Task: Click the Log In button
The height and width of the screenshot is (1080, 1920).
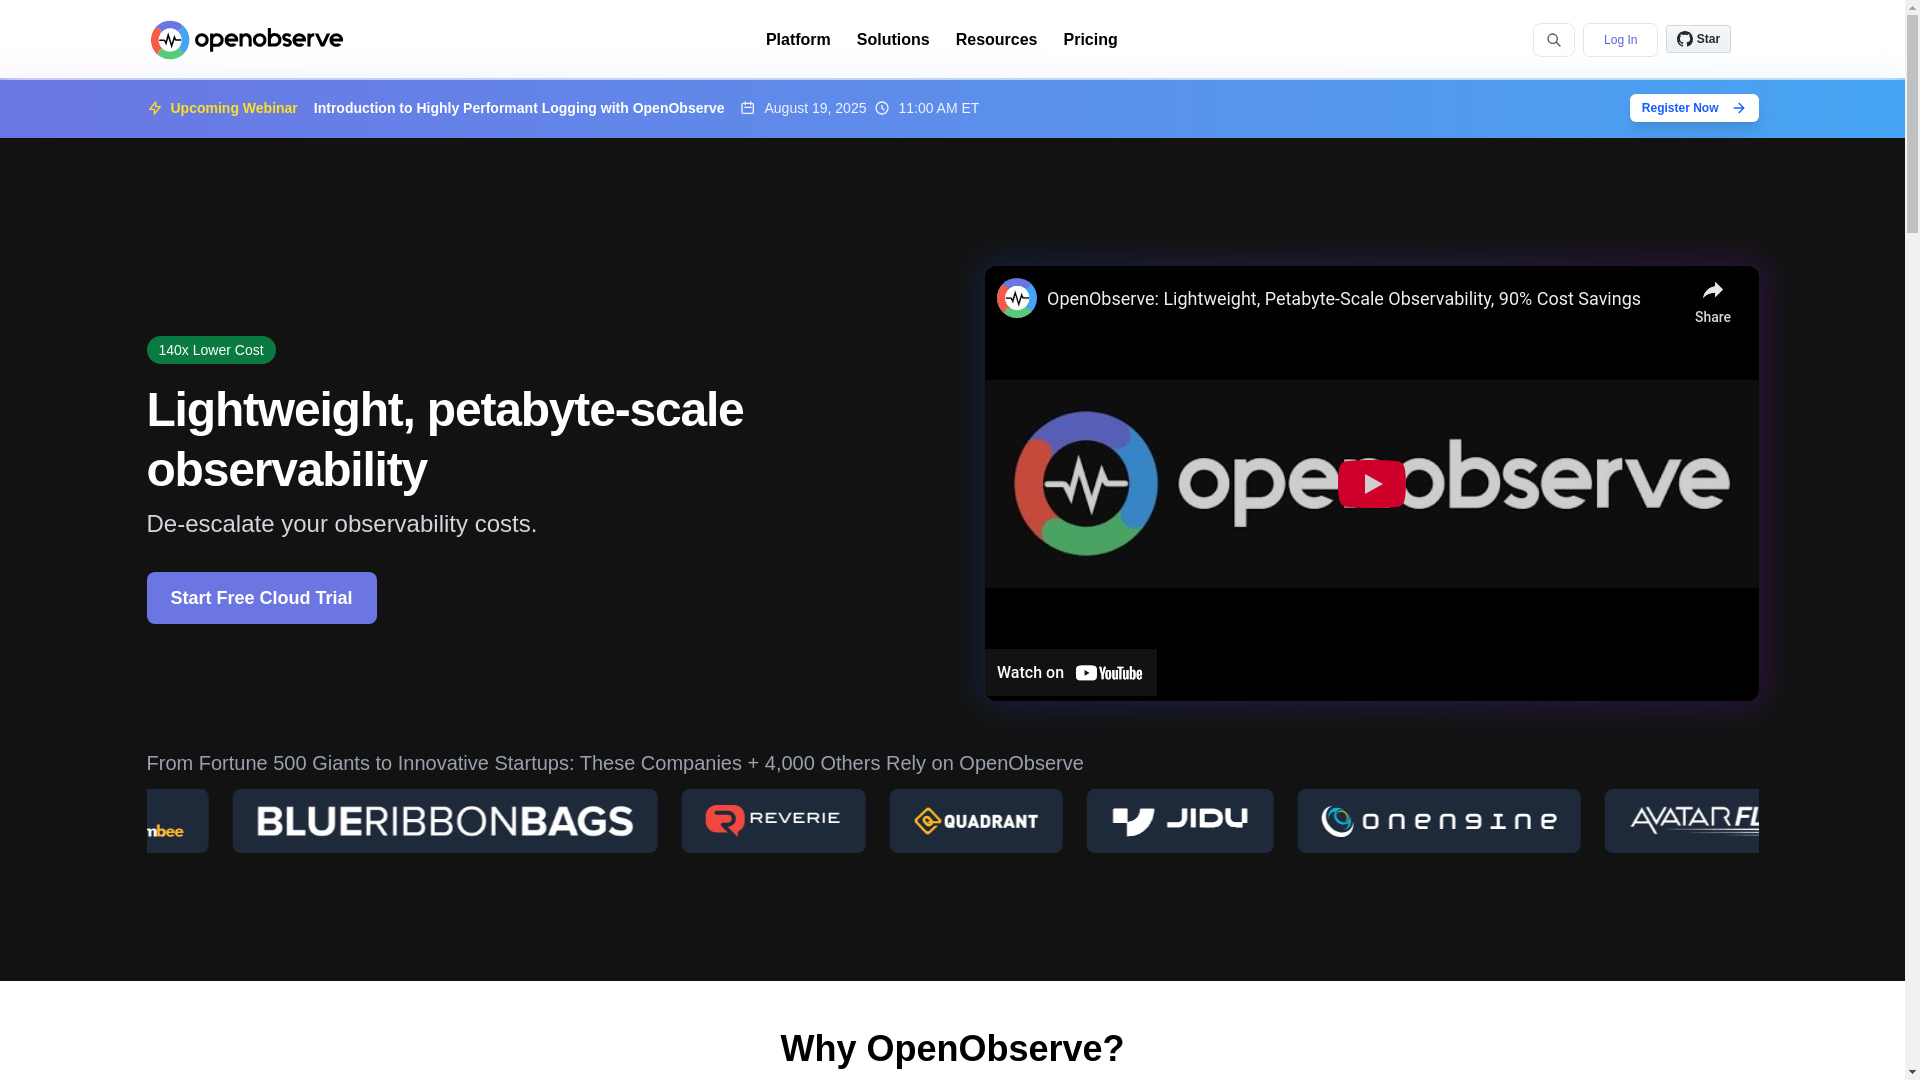Action: (1620, 40)
